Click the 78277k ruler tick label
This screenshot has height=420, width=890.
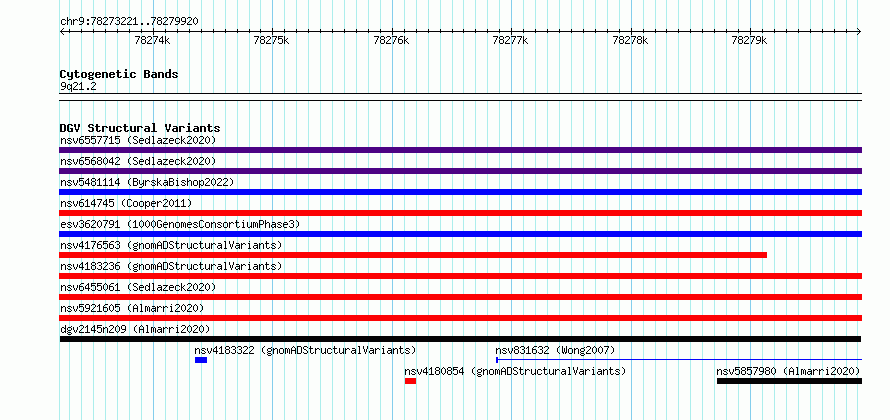tap(510, 40)
